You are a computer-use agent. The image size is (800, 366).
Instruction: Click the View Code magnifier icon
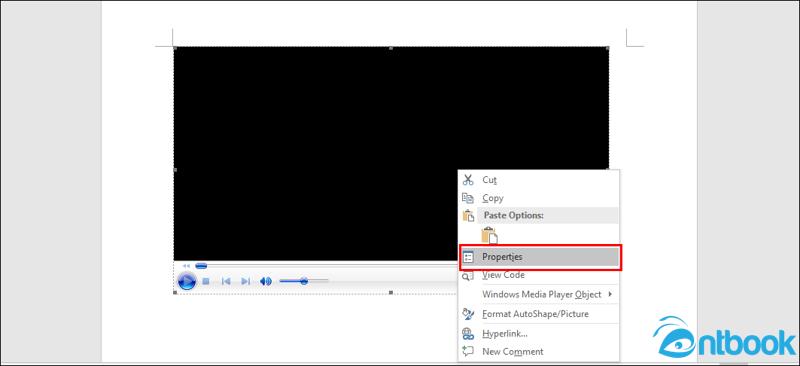point(468,275)
